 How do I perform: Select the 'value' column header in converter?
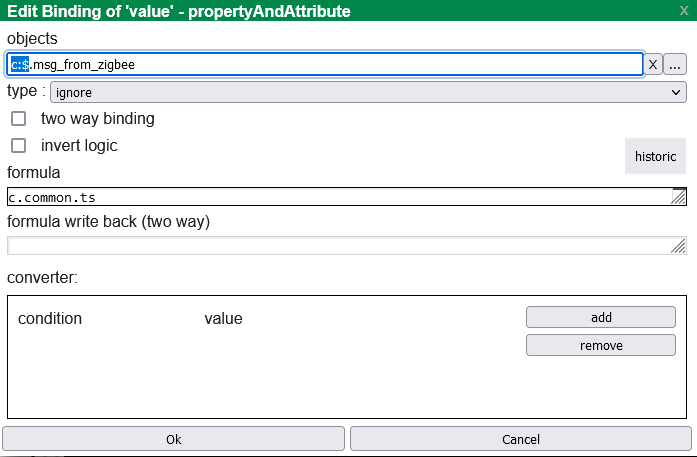click(223, 319)
